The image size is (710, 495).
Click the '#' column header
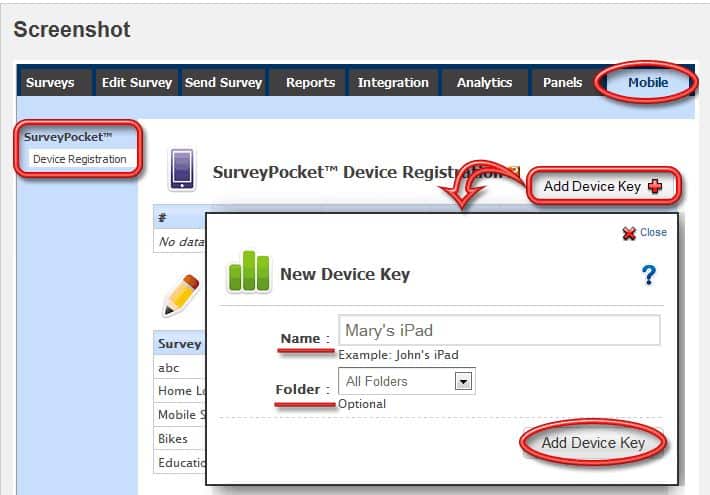tap(180, 218)
